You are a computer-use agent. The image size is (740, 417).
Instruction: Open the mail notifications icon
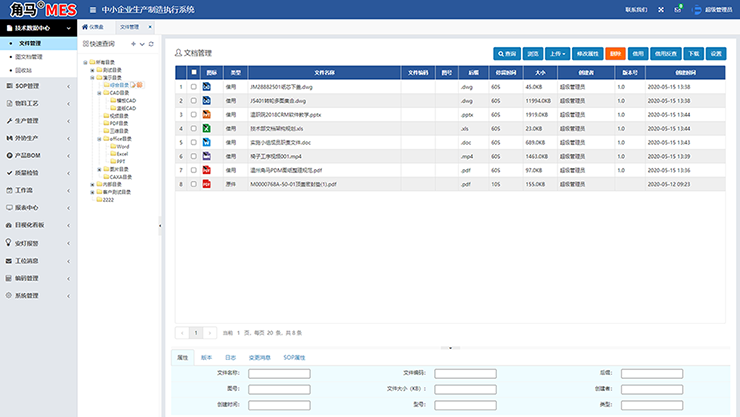point(677,10)
